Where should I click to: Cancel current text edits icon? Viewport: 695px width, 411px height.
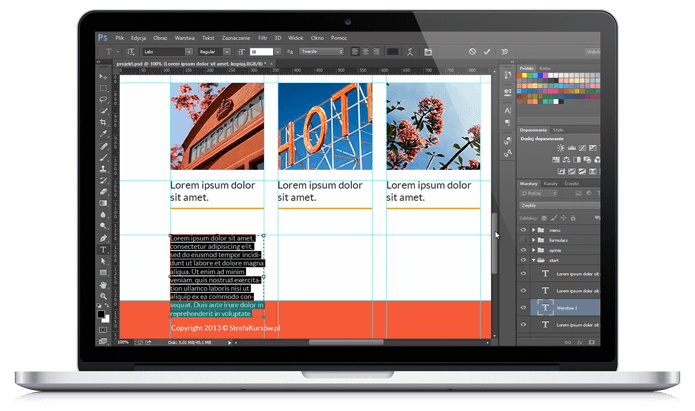(472, 50)
